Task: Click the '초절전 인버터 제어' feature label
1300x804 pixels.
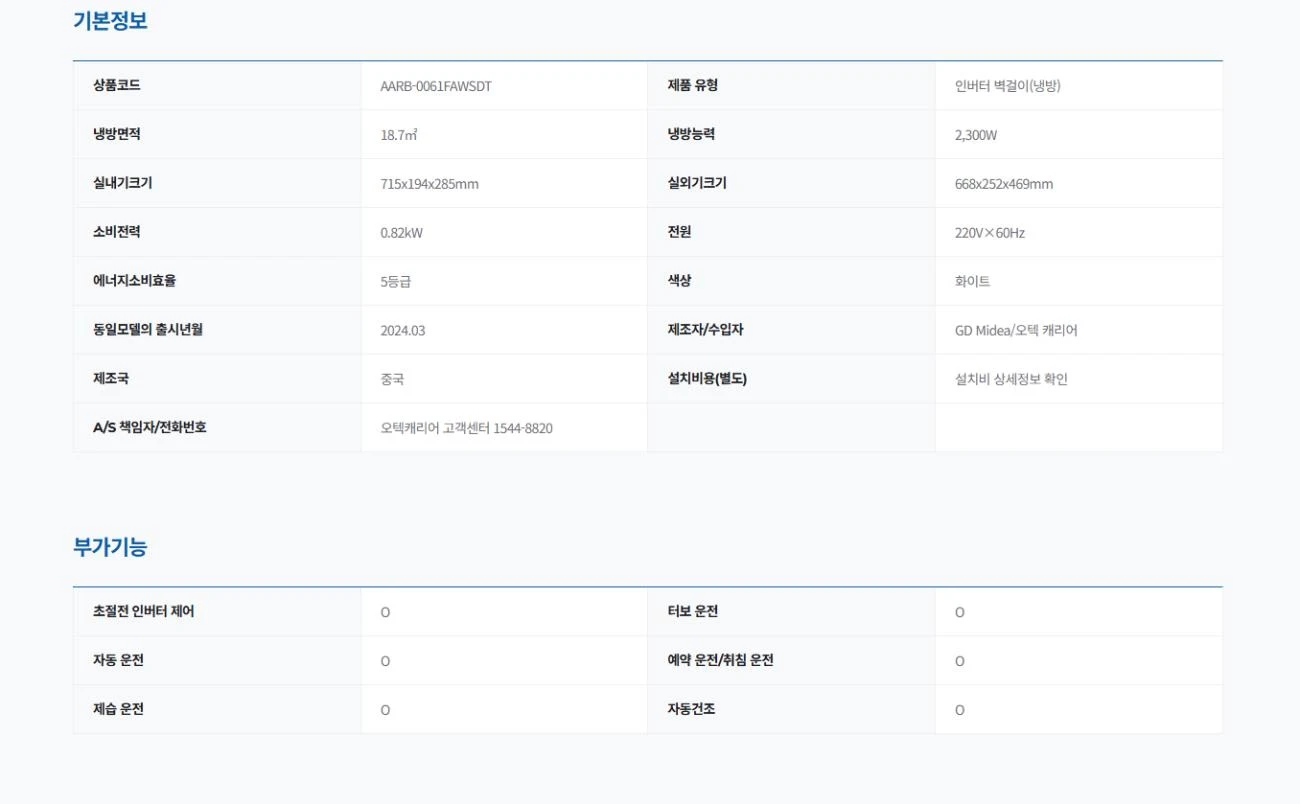Action: (x=144, y=611)
